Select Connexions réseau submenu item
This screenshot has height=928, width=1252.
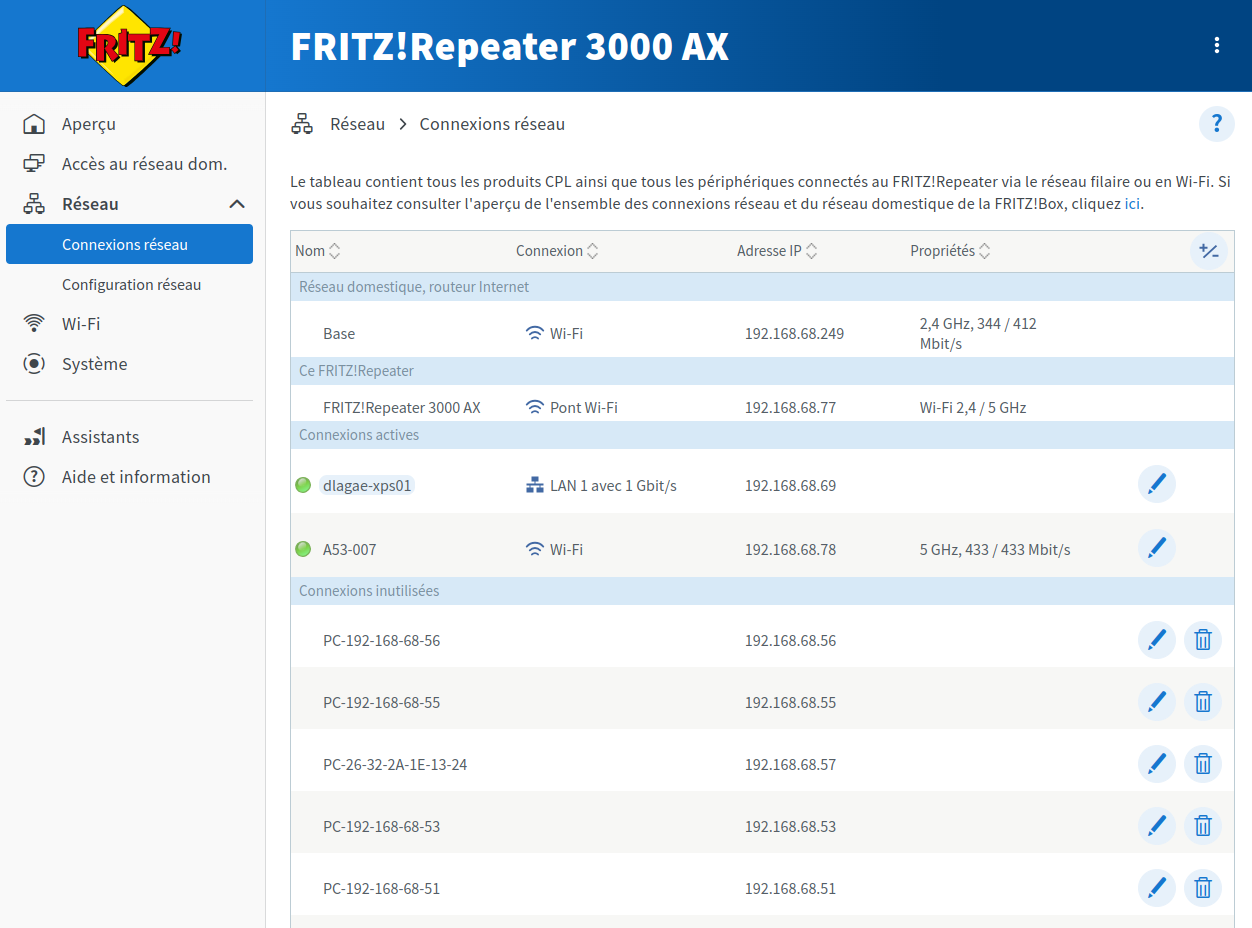pos(129,244)
